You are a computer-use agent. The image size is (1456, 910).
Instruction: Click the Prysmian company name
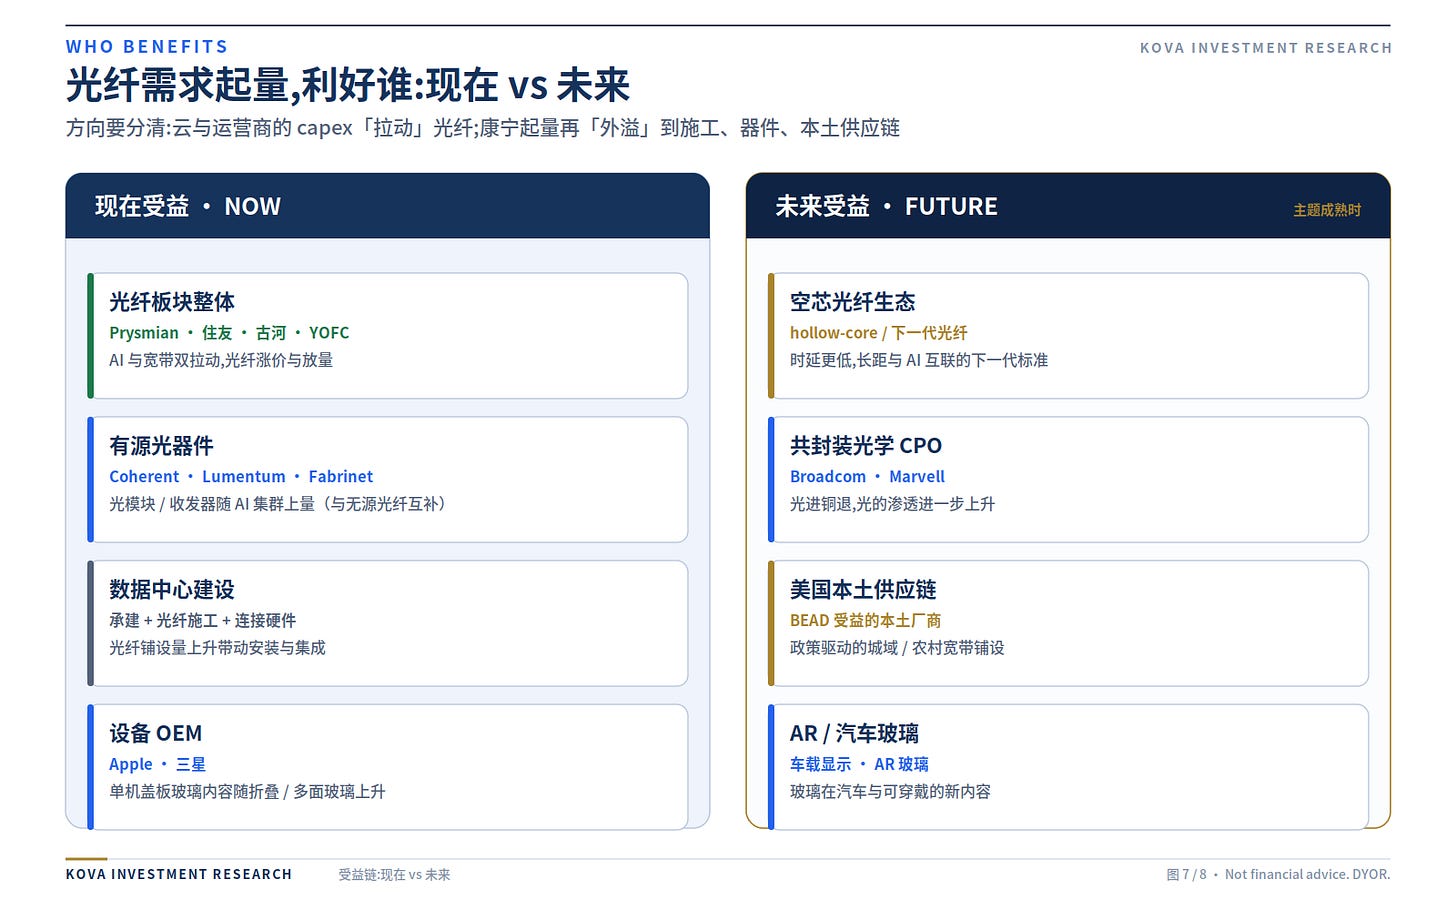click(x=144, y=333)
